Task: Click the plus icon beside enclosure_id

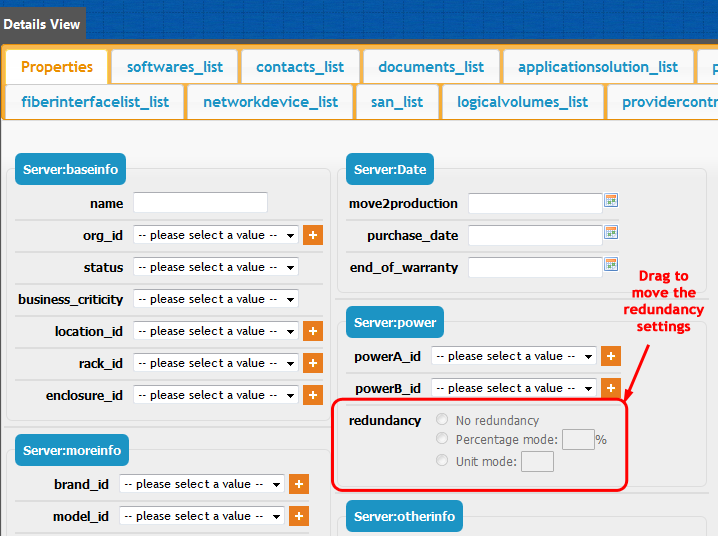Action: (313, 395)
